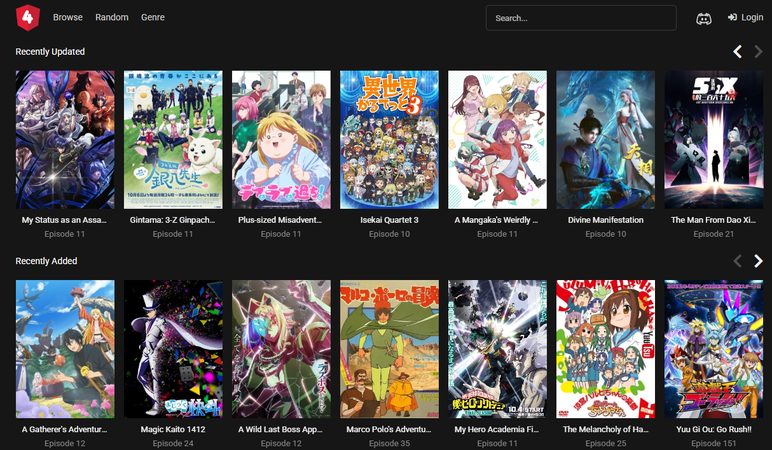Image resolution: width=772 pixels, height=450 pixels.
Task: Open Plus-sized Misadventures poster
Action: (x=281, y=140)
